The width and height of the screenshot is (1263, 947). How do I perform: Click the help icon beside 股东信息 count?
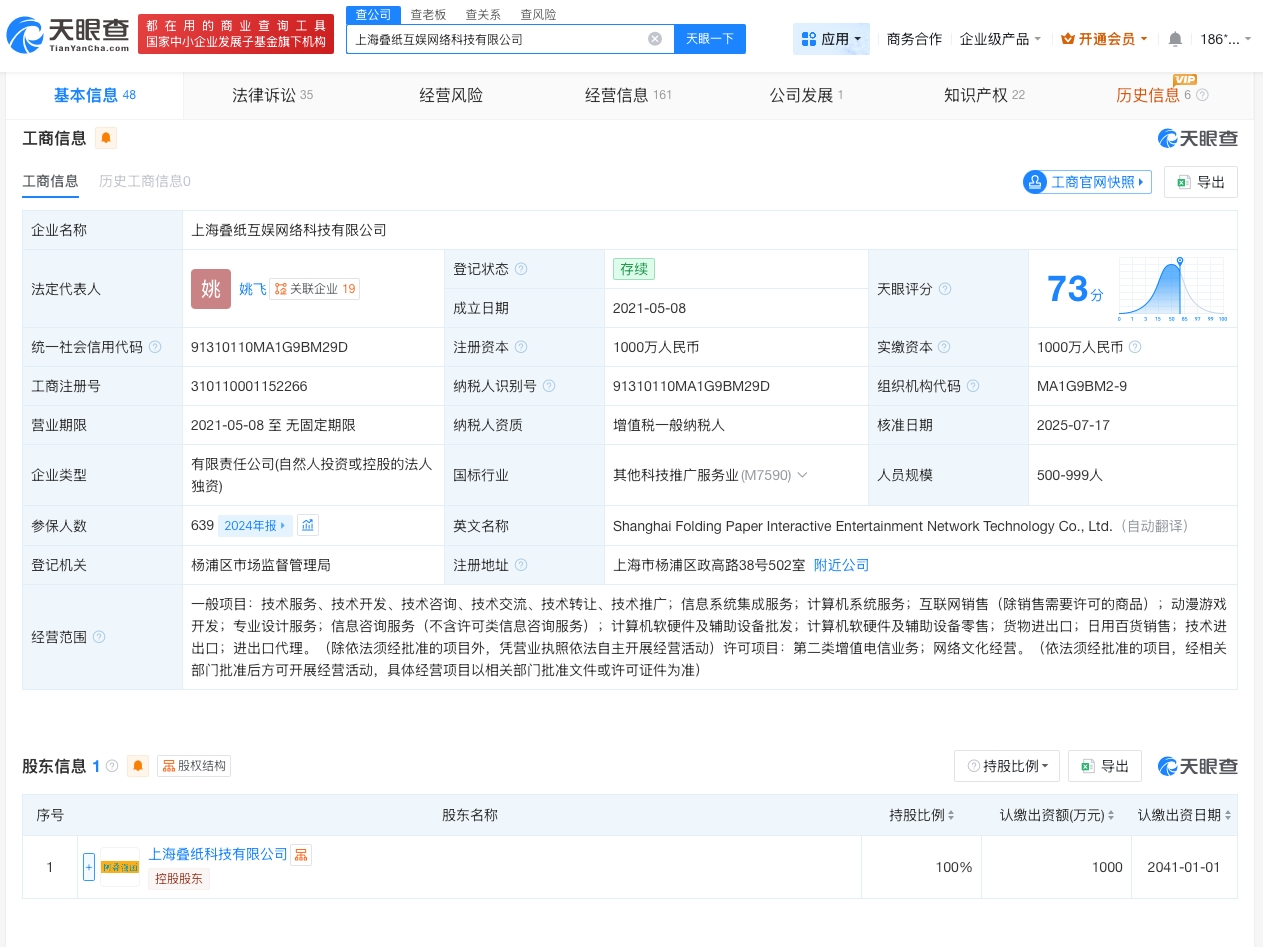(112, 766)
